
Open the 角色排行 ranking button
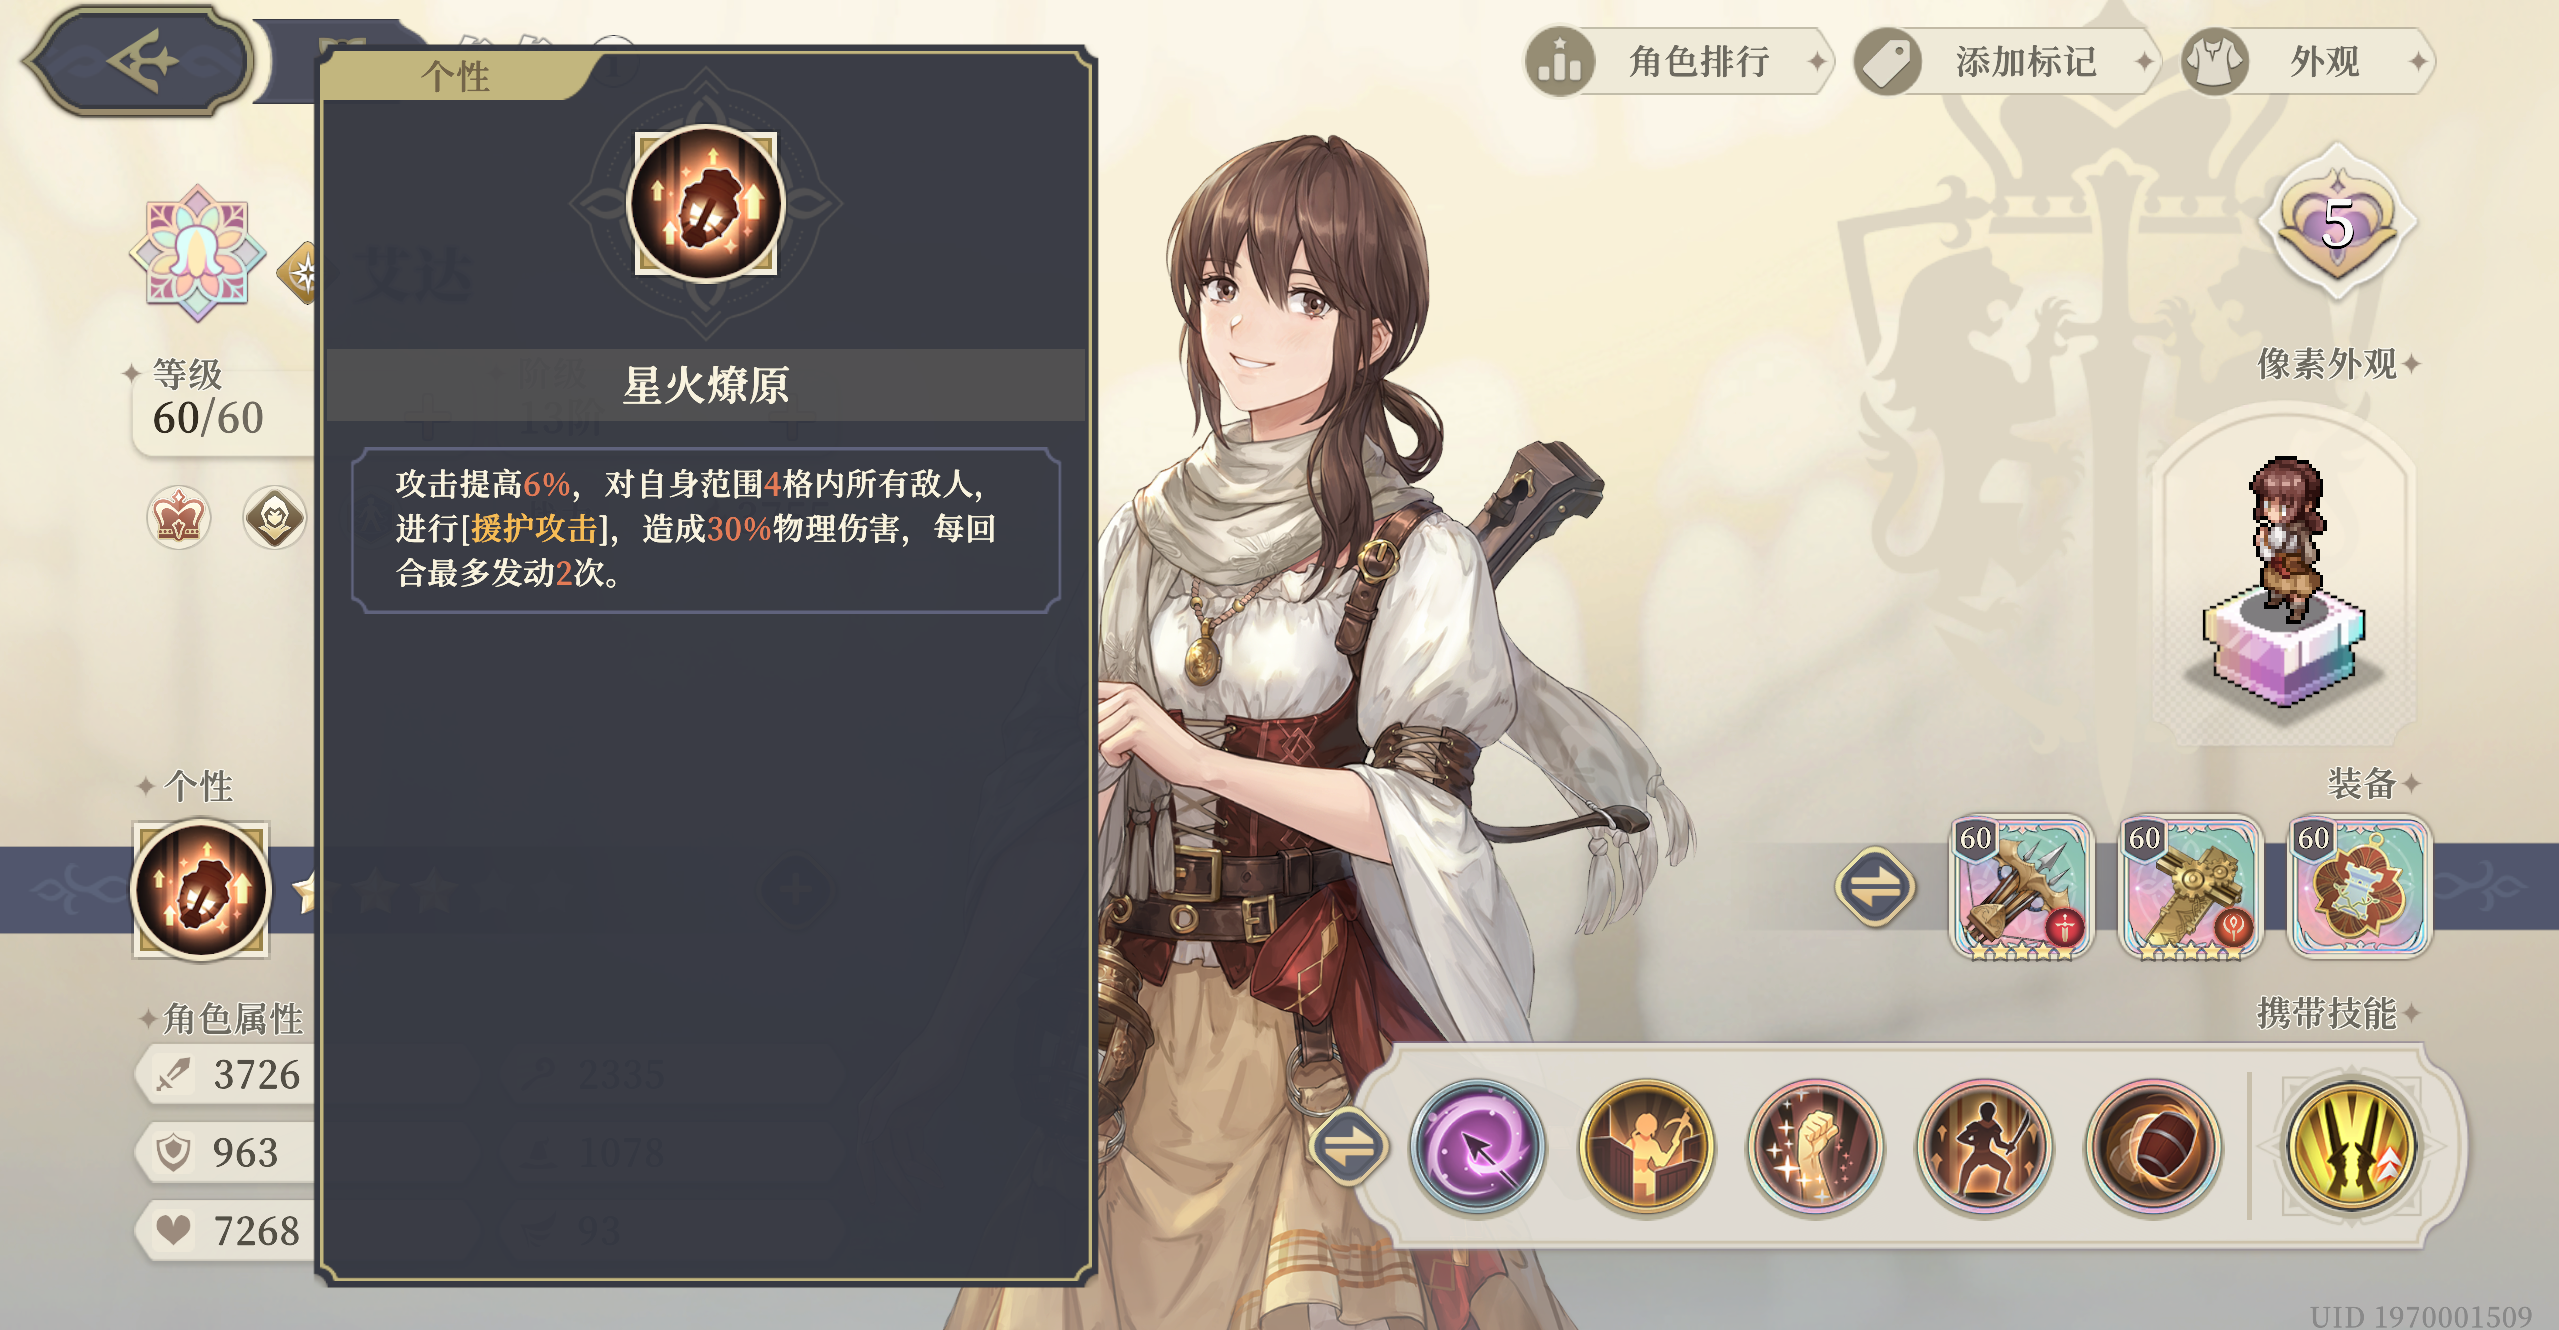(x=1678, y=62)
